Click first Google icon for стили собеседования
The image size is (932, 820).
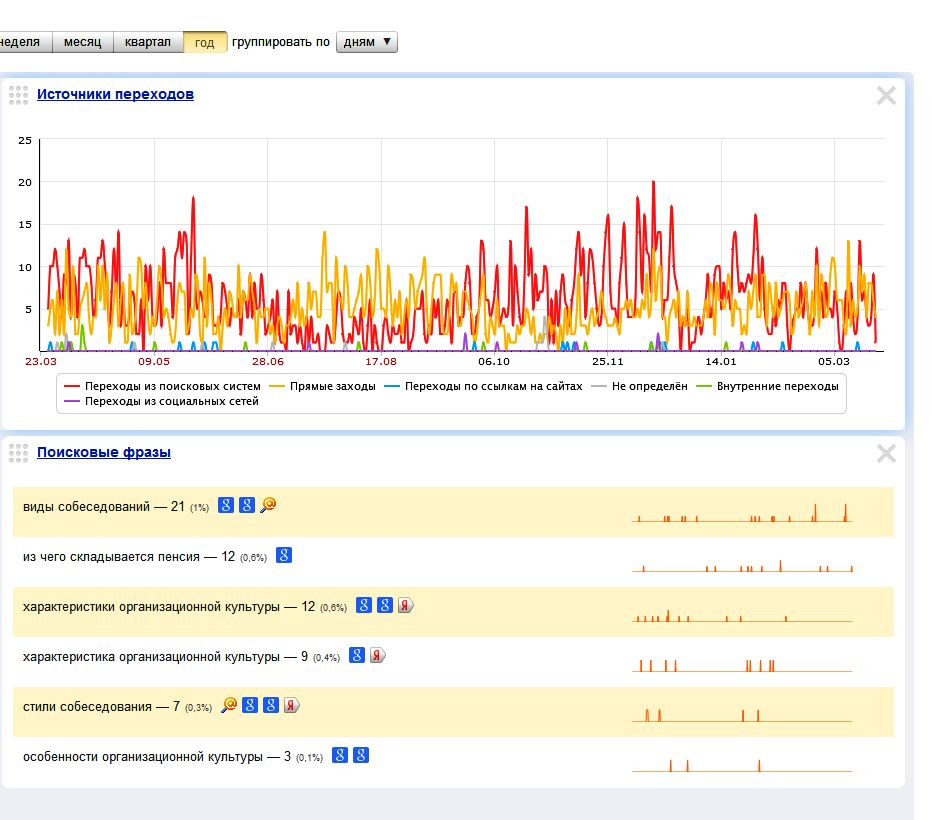click(x=250, y=705)
